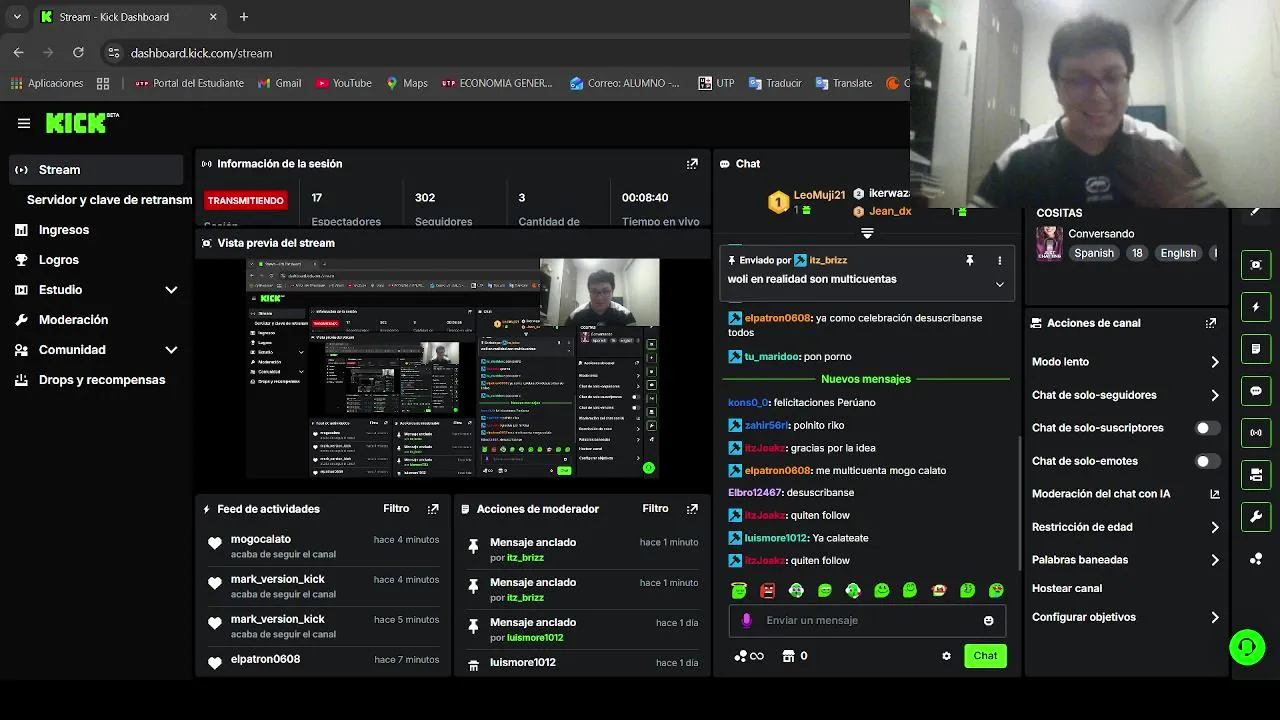The height and width of the screenshot is (720, 1280).
Task: Pop out the Acciones de canal panel
Action: tap(1211, 323)
